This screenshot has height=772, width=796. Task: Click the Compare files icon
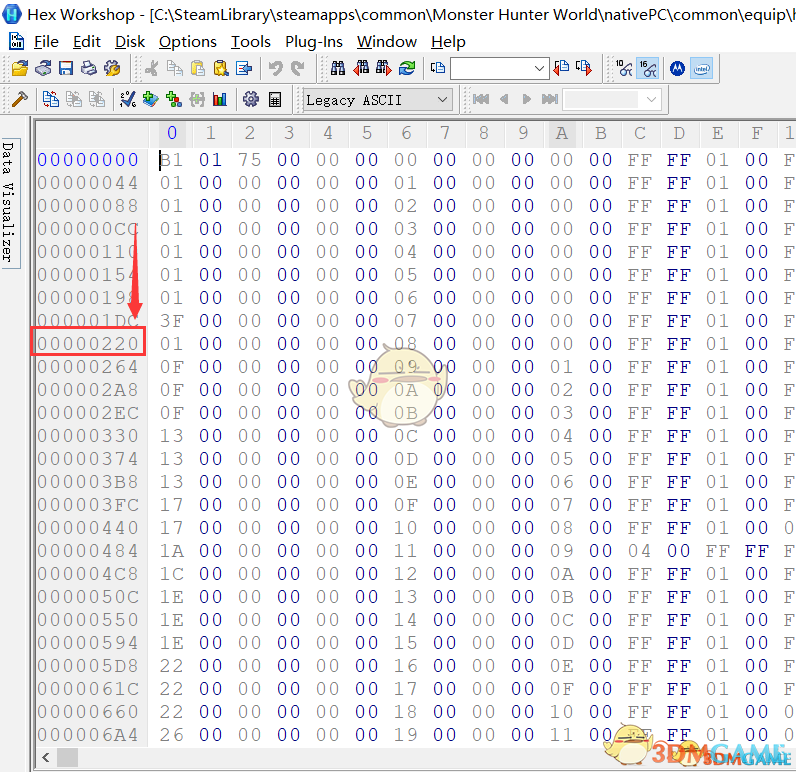(x=50, y=99)
